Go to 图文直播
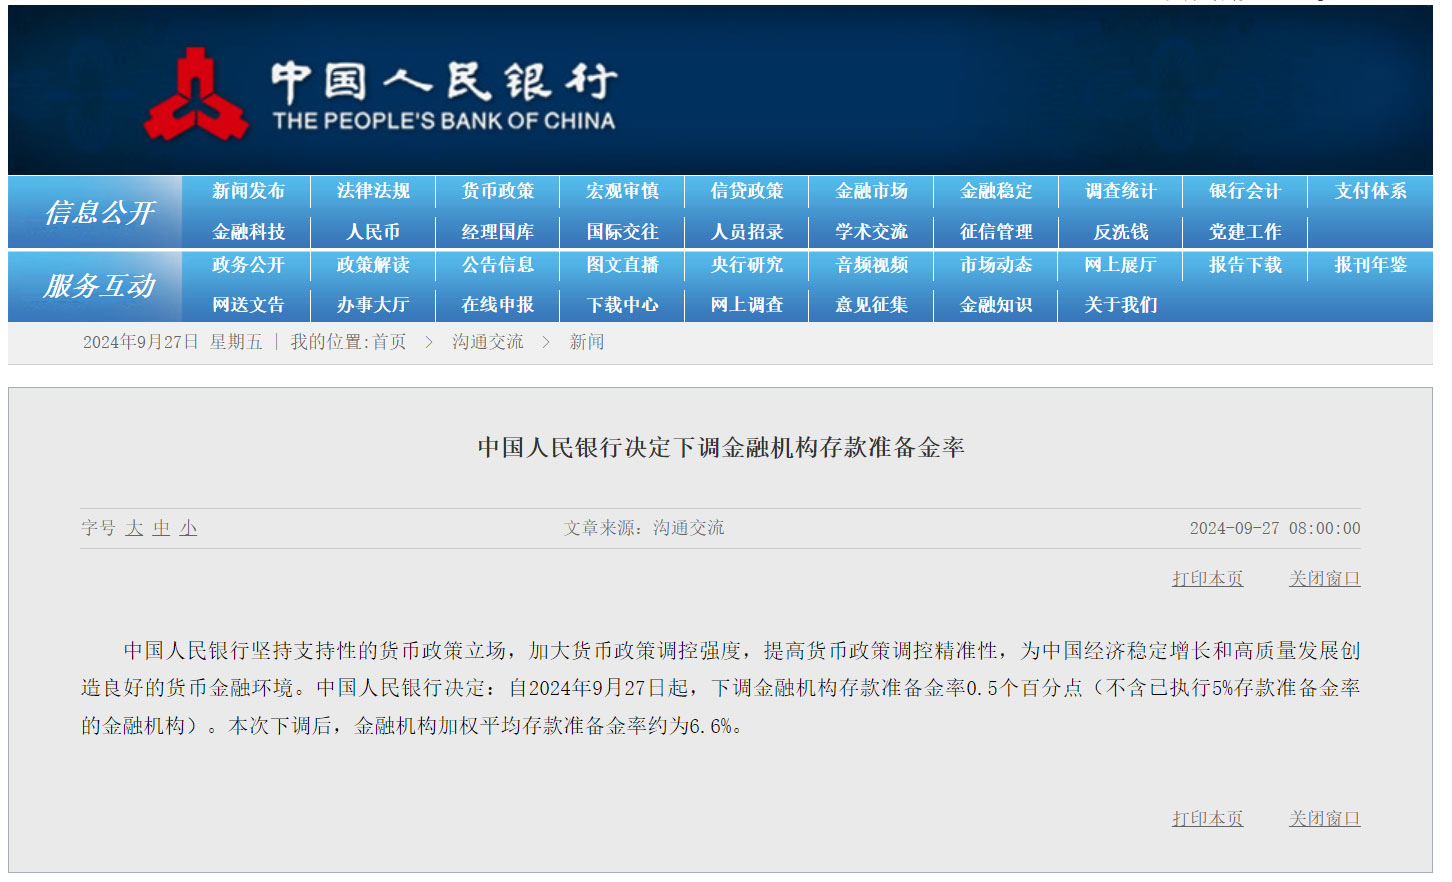Screen dimensions: 1452x882 (x=622, y=265)
